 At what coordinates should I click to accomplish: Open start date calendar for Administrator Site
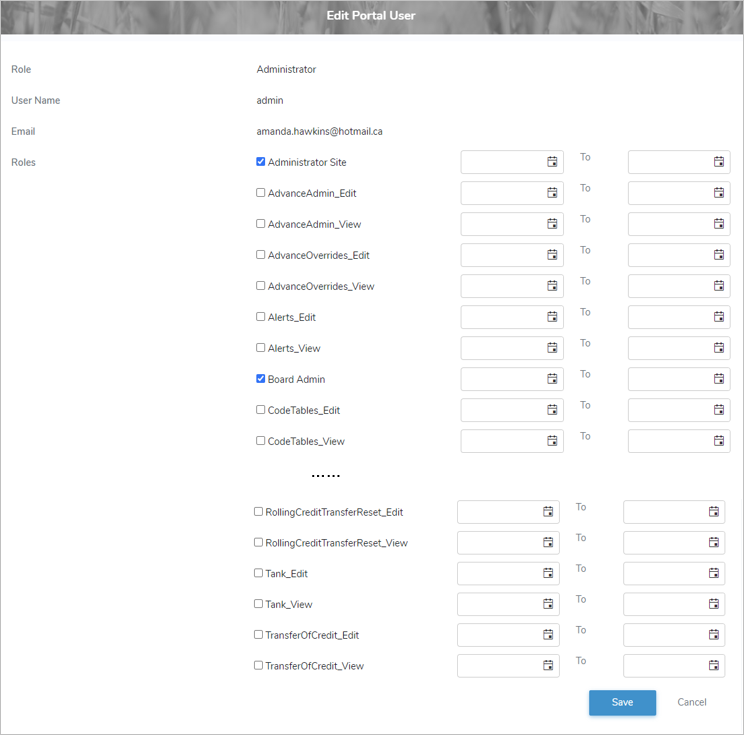(x=552, y=162)
